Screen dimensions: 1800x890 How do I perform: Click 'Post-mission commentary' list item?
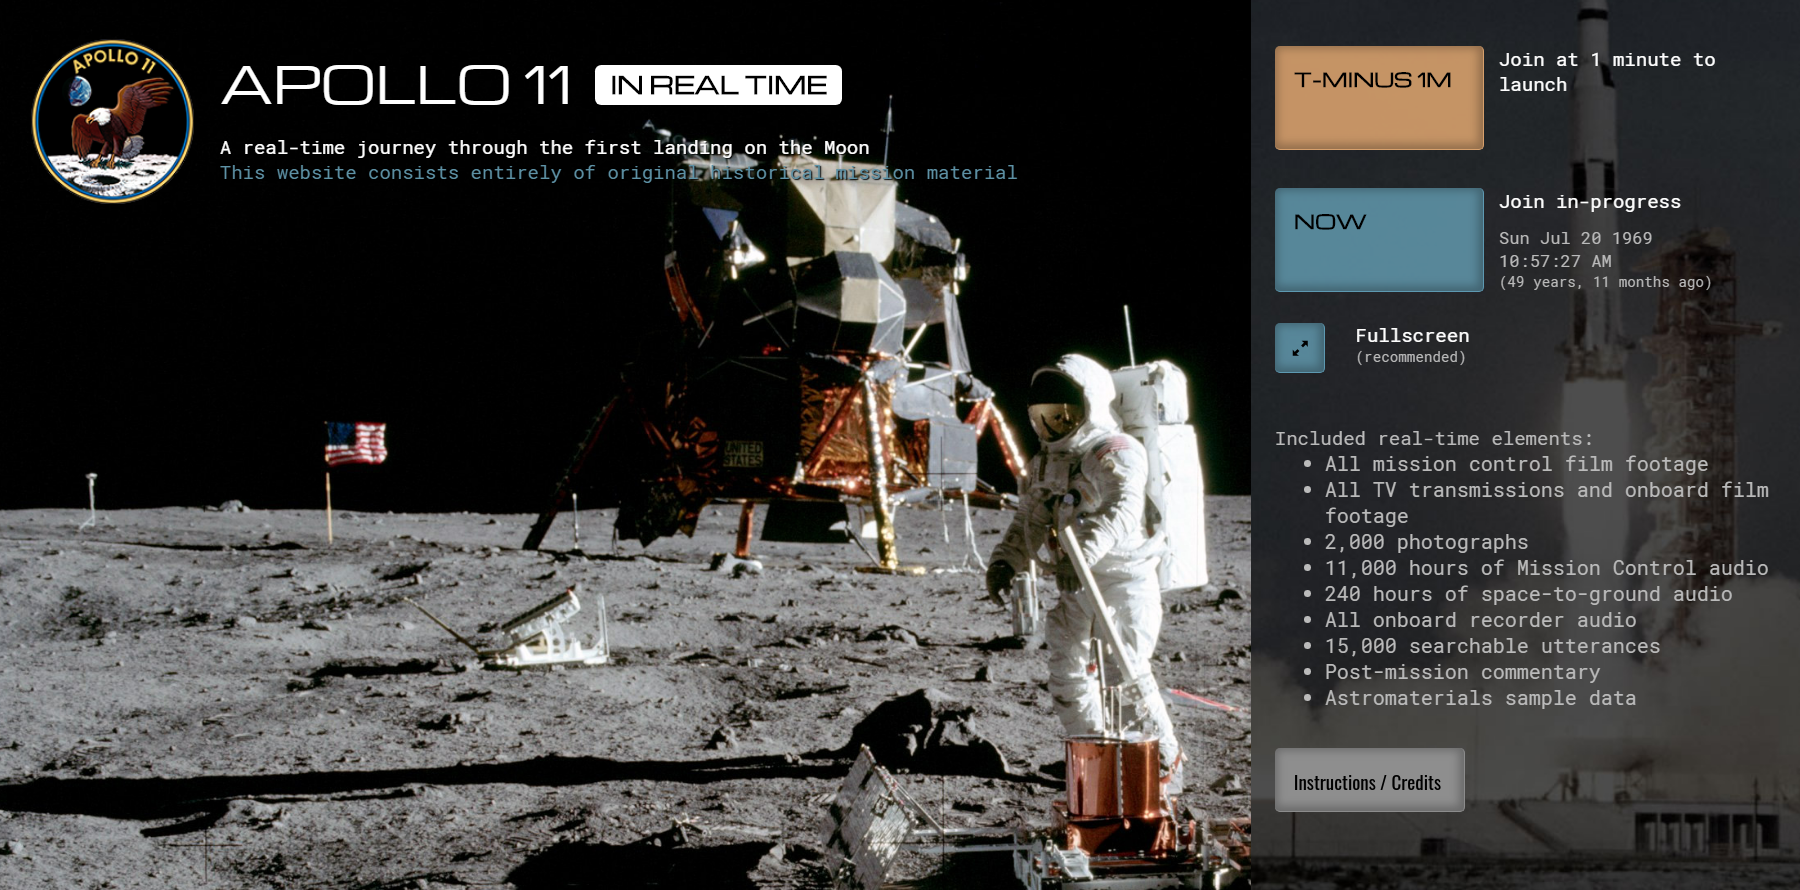click(x=1462, y=672)
